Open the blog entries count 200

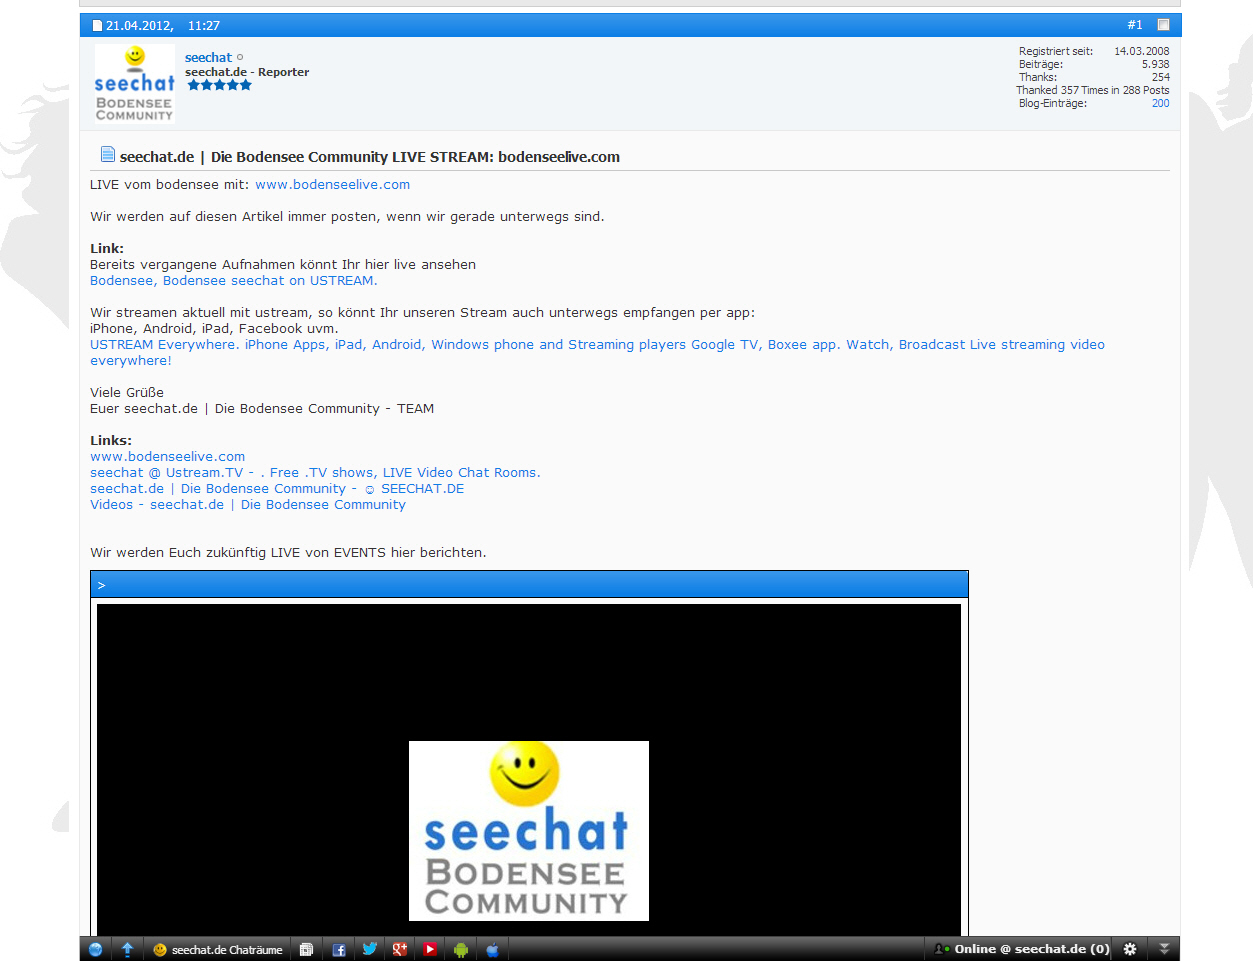pos(1160,103)
